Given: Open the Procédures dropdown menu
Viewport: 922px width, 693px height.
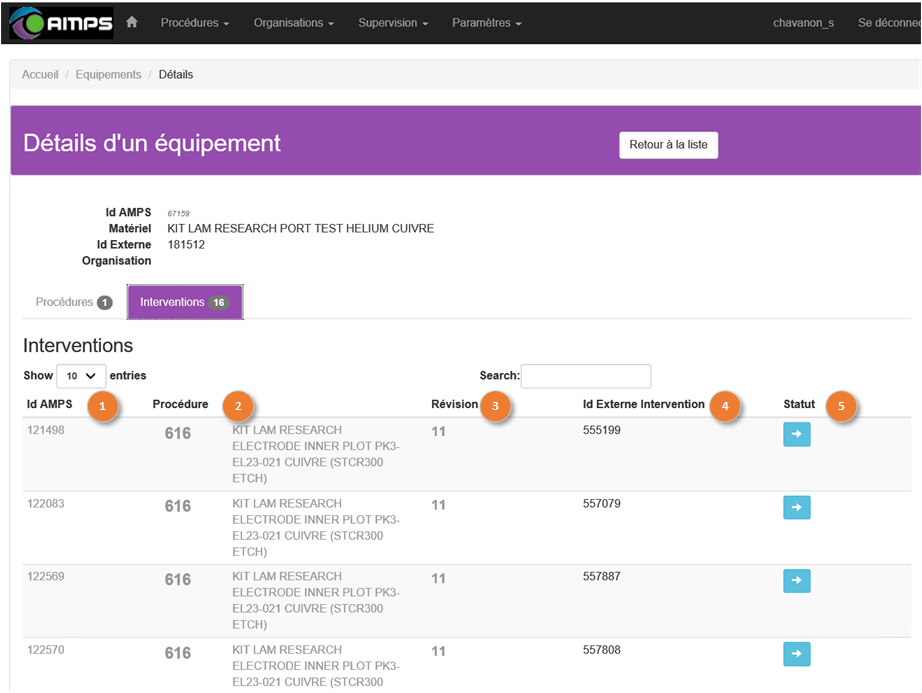Looking at the screenshot, I should click(x=195, y=23).
